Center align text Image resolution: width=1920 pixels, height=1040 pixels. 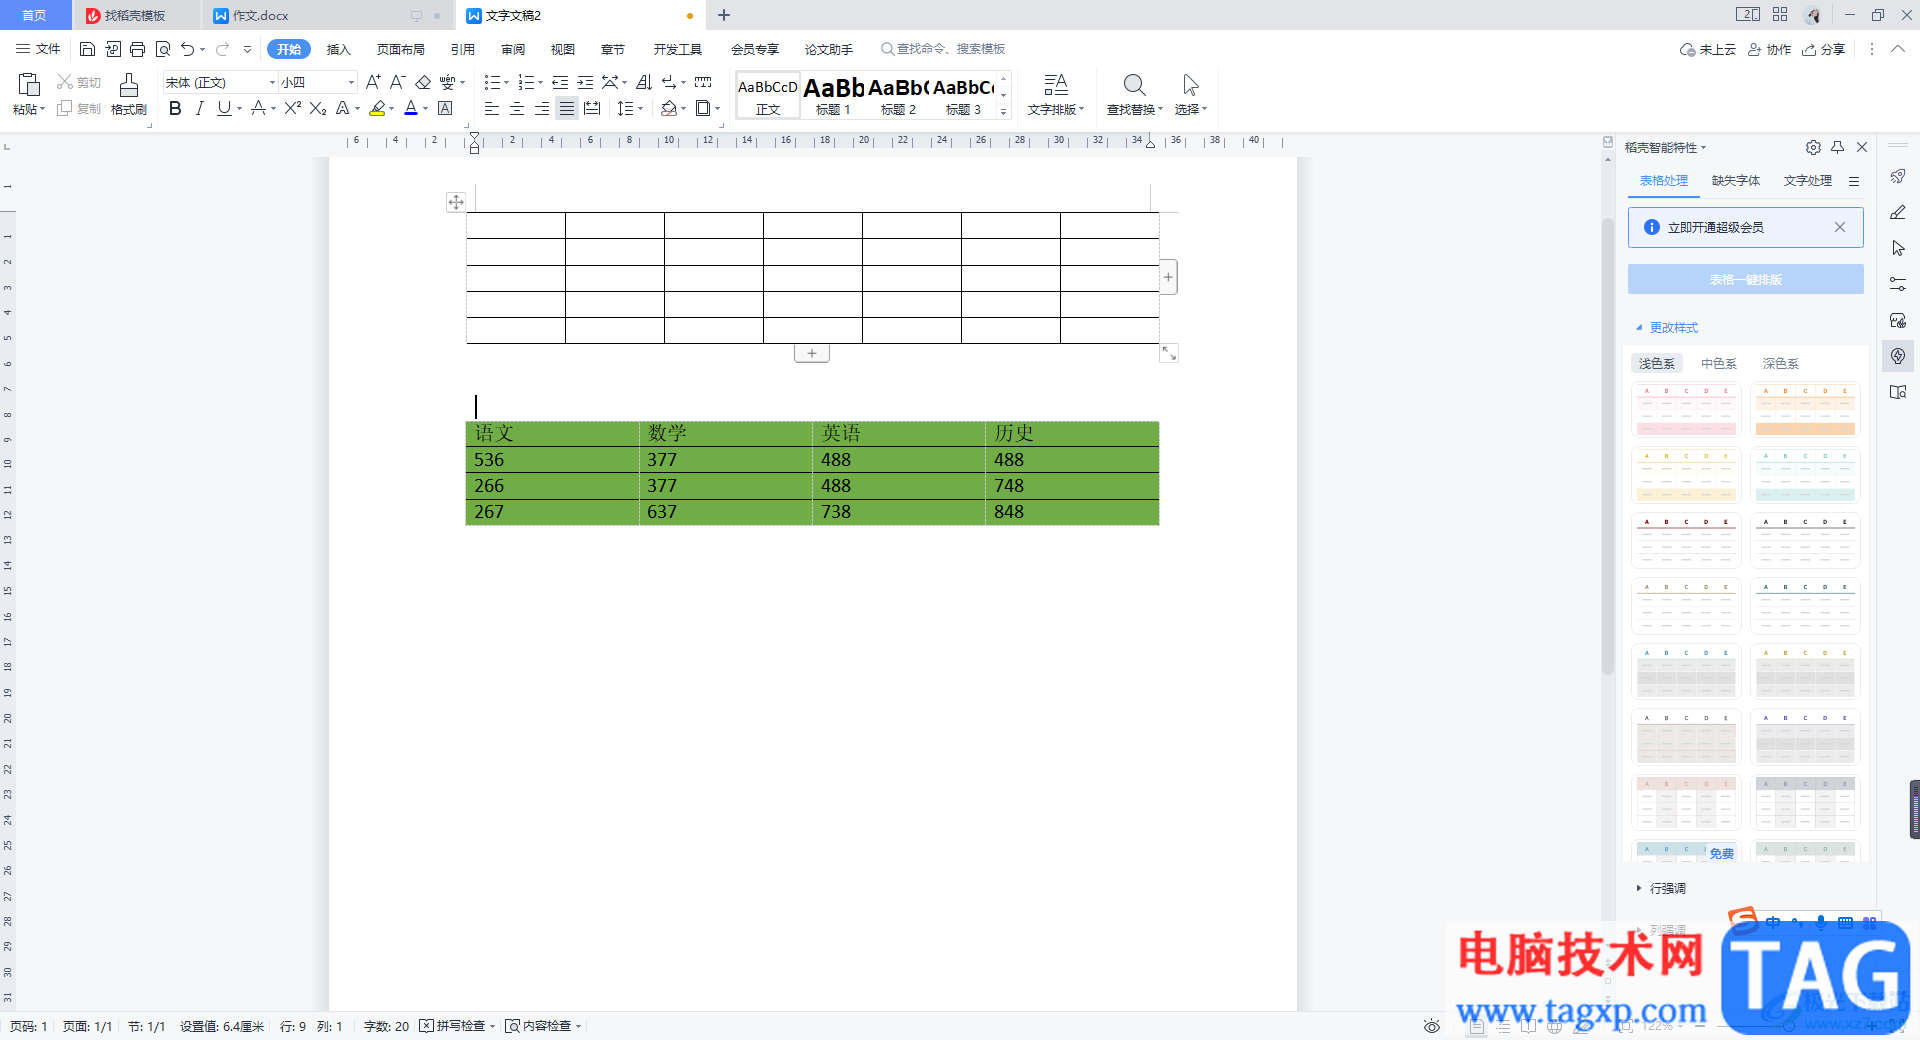(517, 108)
